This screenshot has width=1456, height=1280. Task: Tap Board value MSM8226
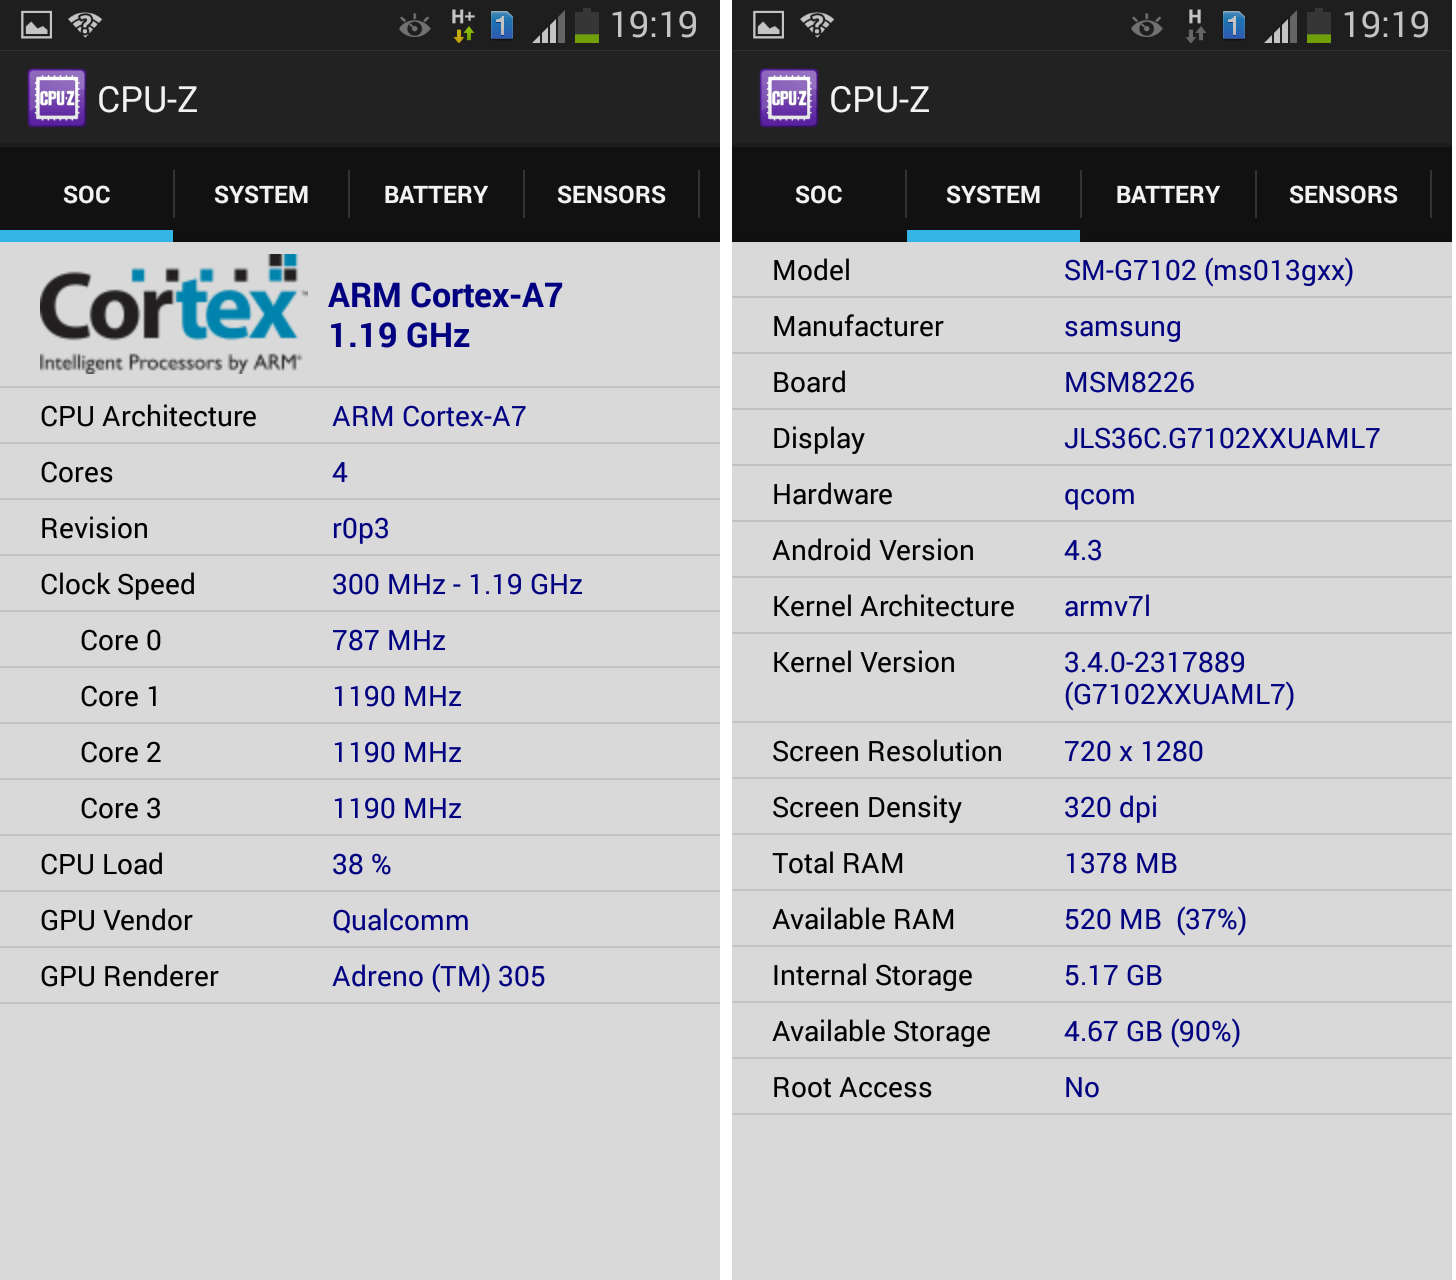(1129, 382)
